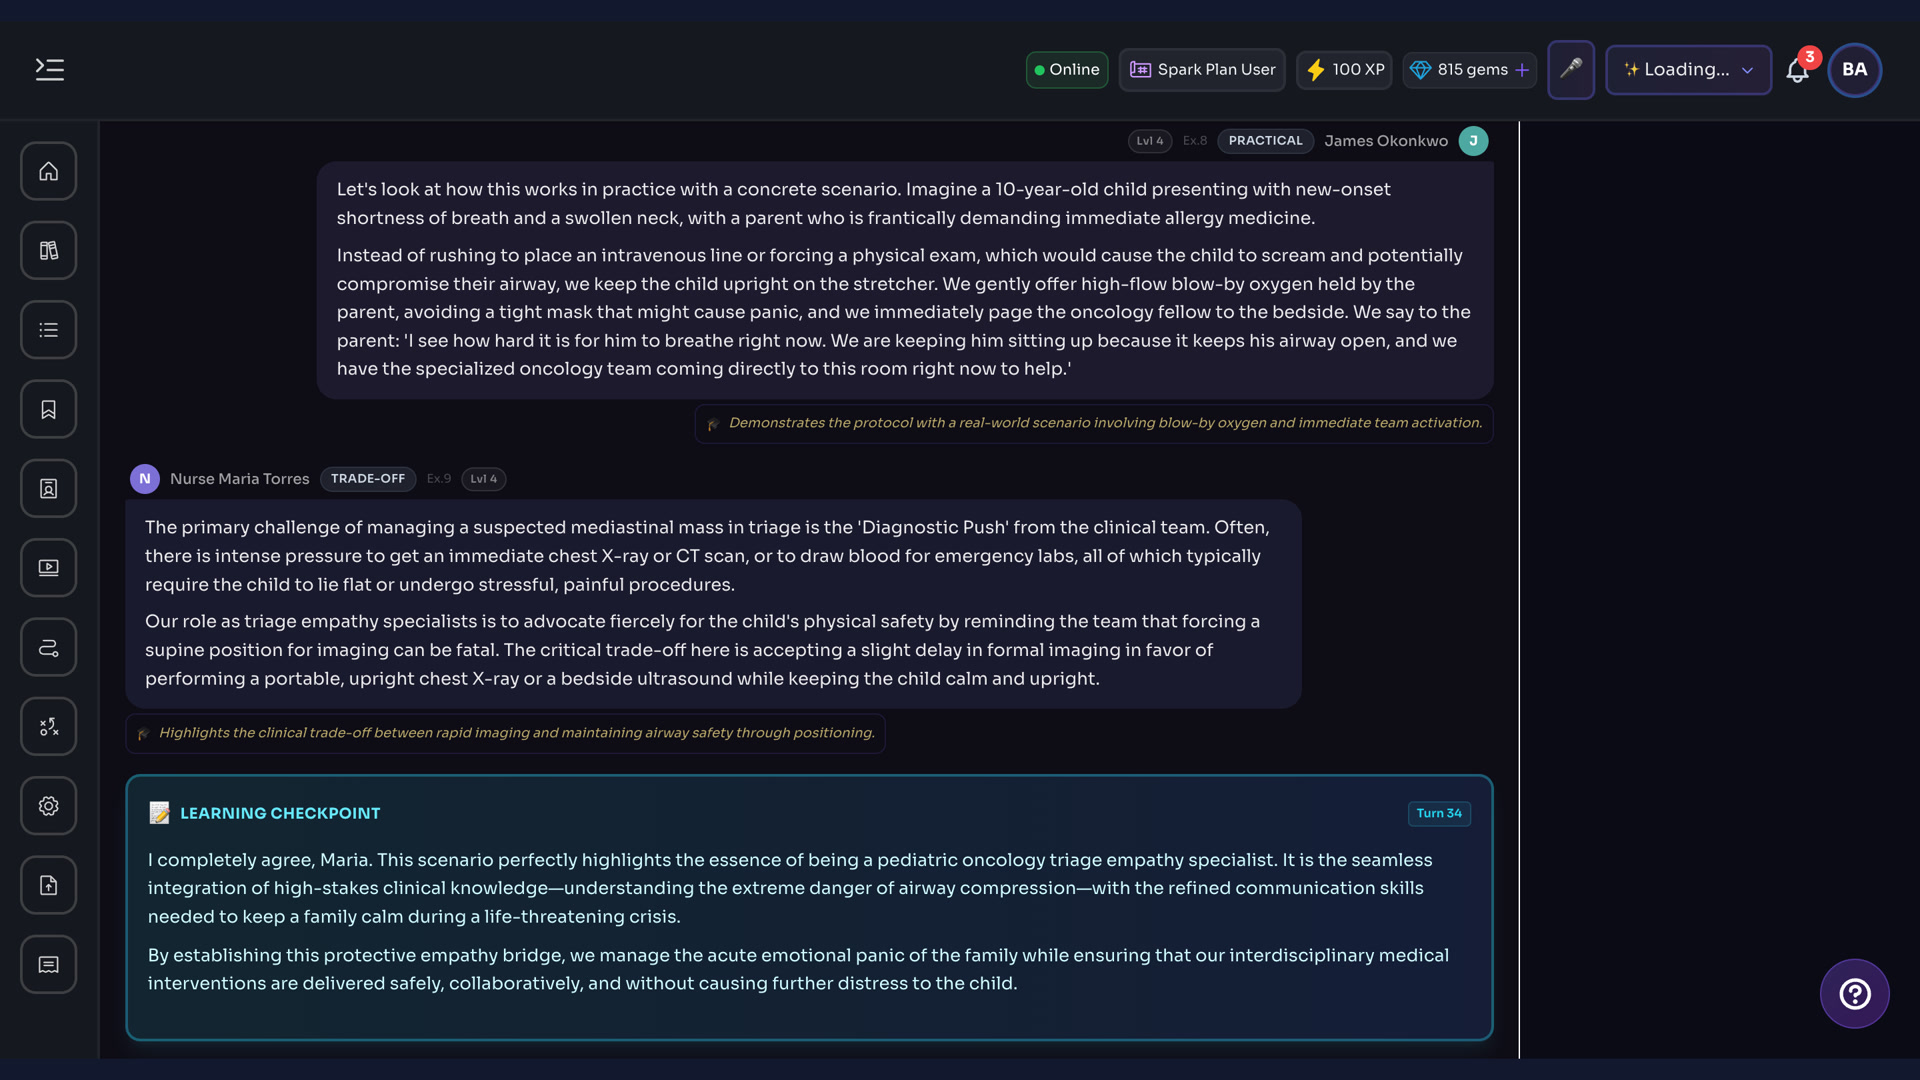Open the settings gear sidebar icon
1920x1080 pixels.
(x=49, y=806)
